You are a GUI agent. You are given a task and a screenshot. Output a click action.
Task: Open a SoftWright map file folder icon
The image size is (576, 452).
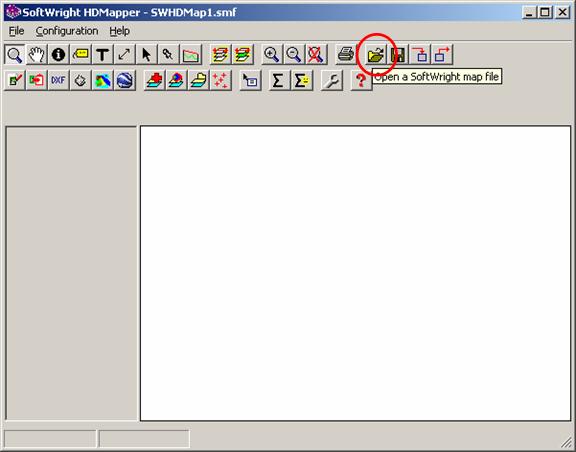point(375,55)
